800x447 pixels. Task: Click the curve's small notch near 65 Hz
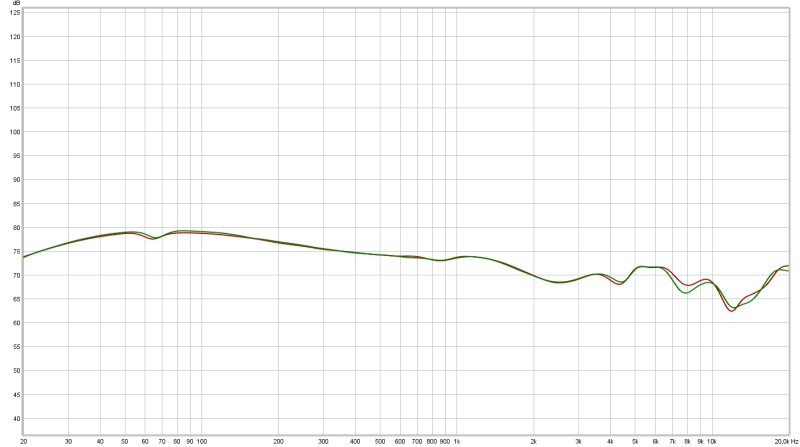(x=154, y=238)
